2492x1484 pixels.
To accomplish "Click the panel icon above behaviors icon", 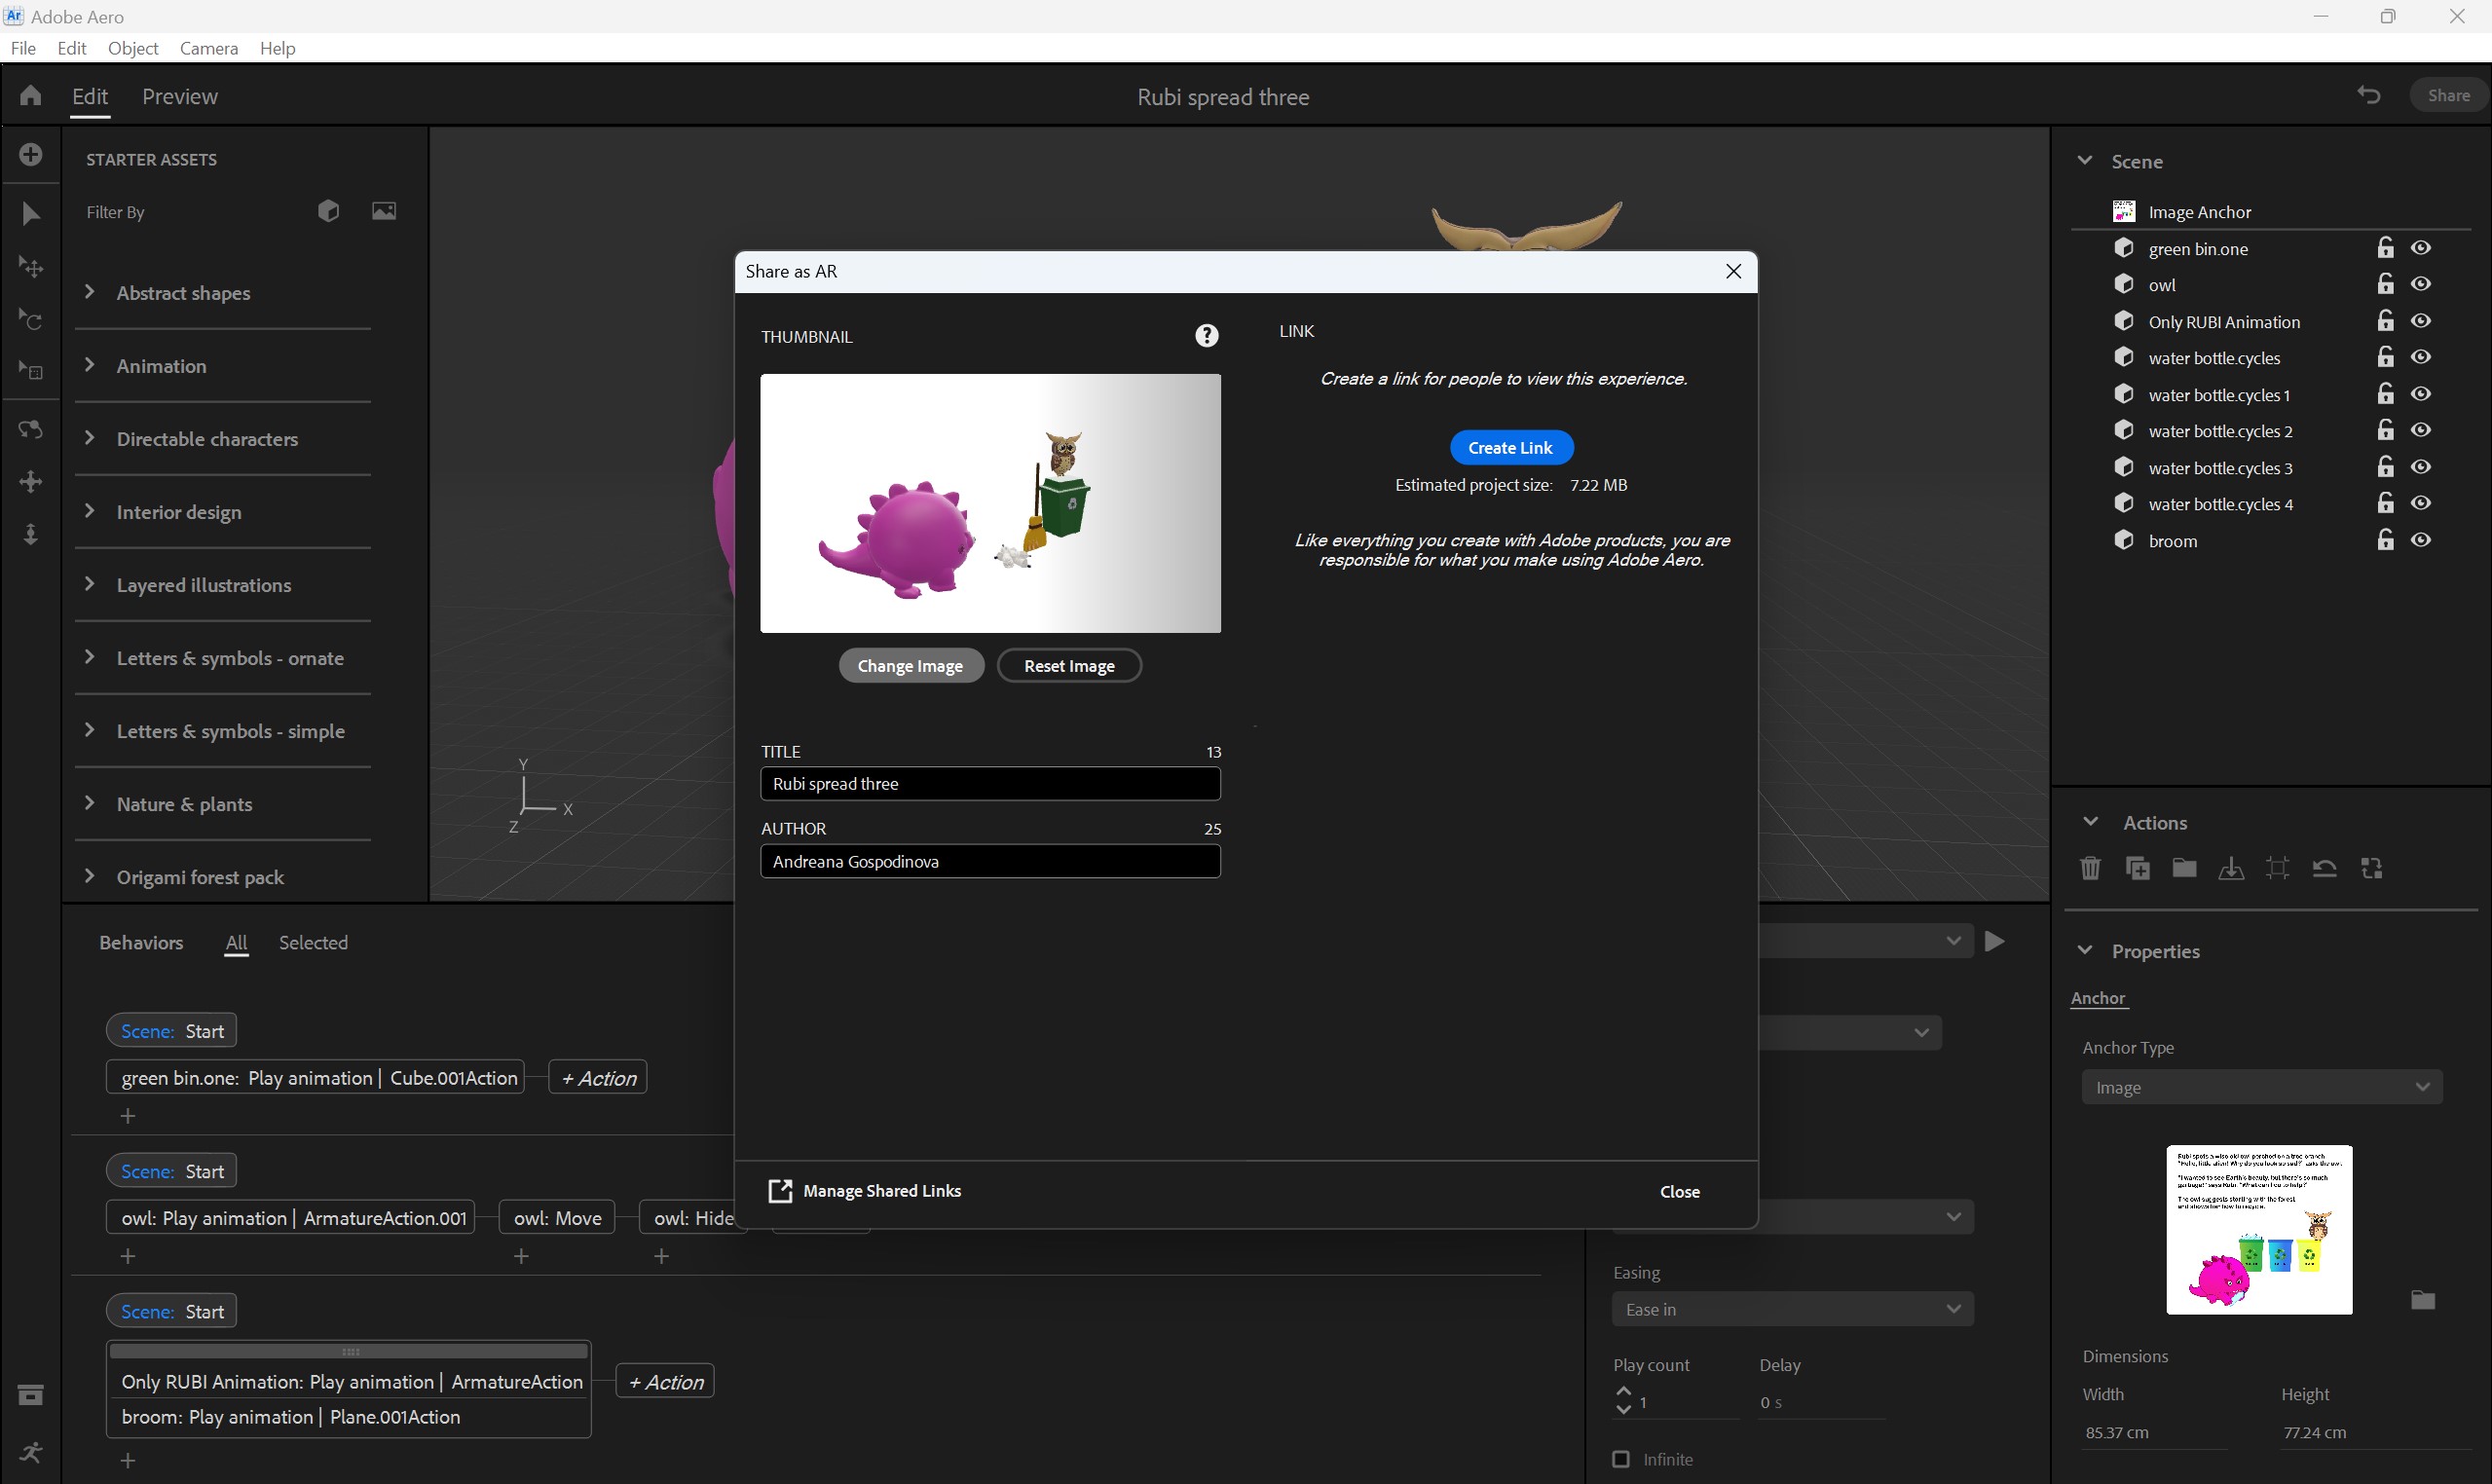I will [31, 1395].
